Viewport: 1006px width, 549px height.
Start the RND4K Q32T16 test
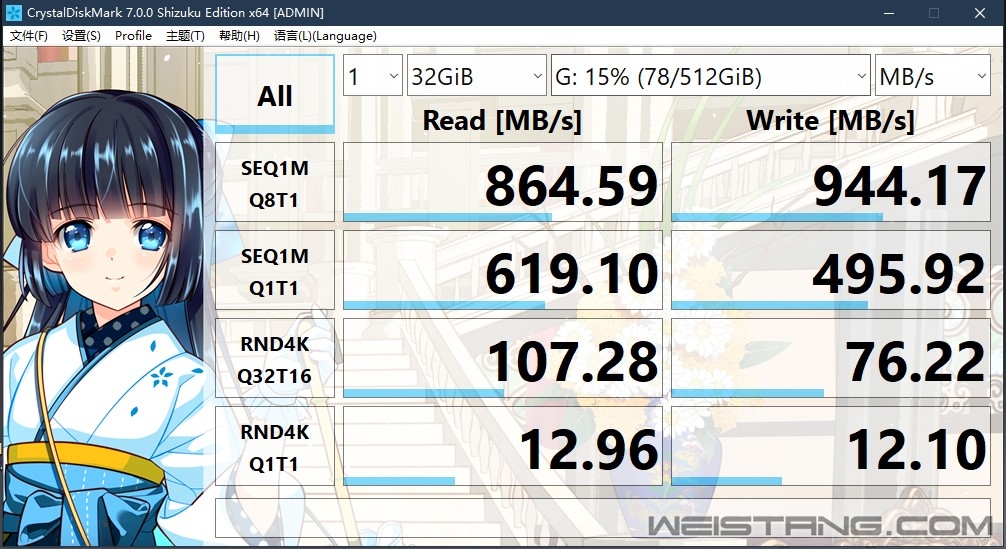click(x=275, y=359)
